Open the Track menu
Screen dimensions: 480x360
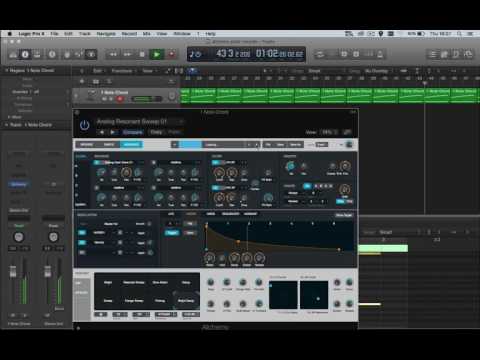point(85,34)
